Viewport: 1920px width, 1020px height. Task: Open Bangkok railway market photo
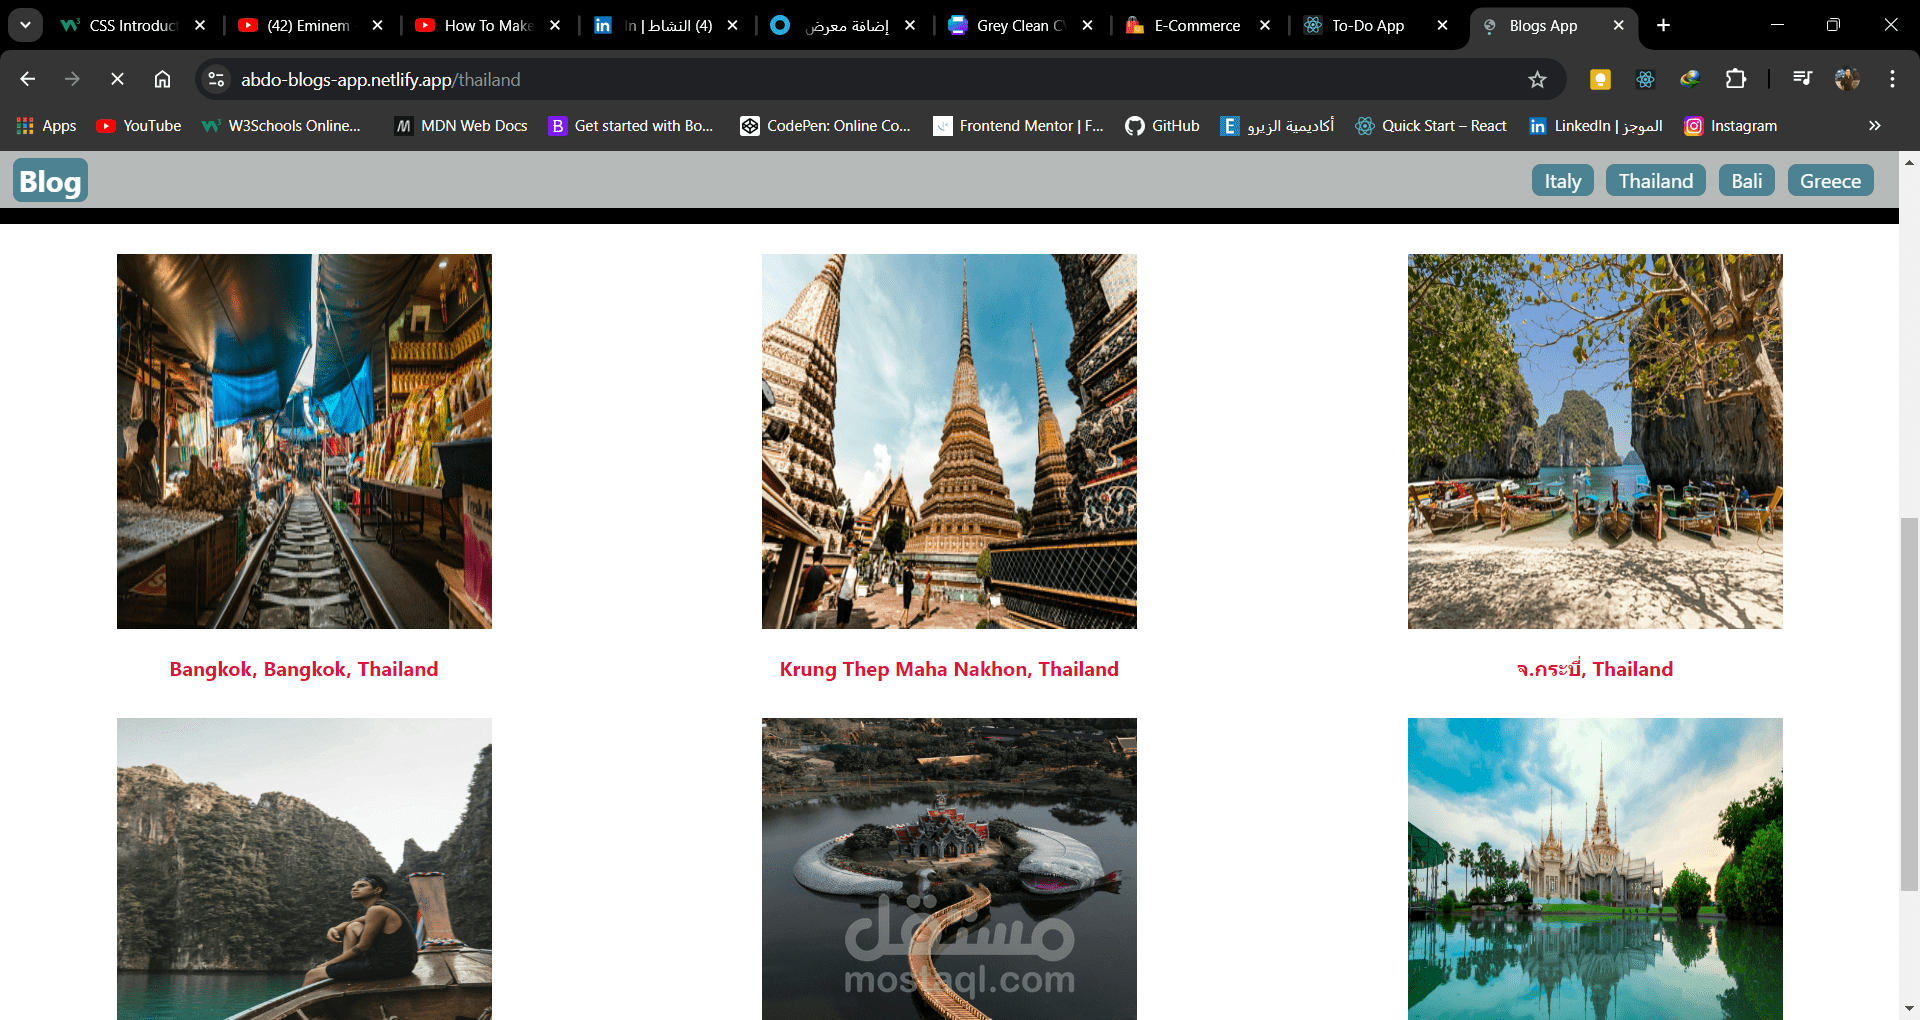304,441
